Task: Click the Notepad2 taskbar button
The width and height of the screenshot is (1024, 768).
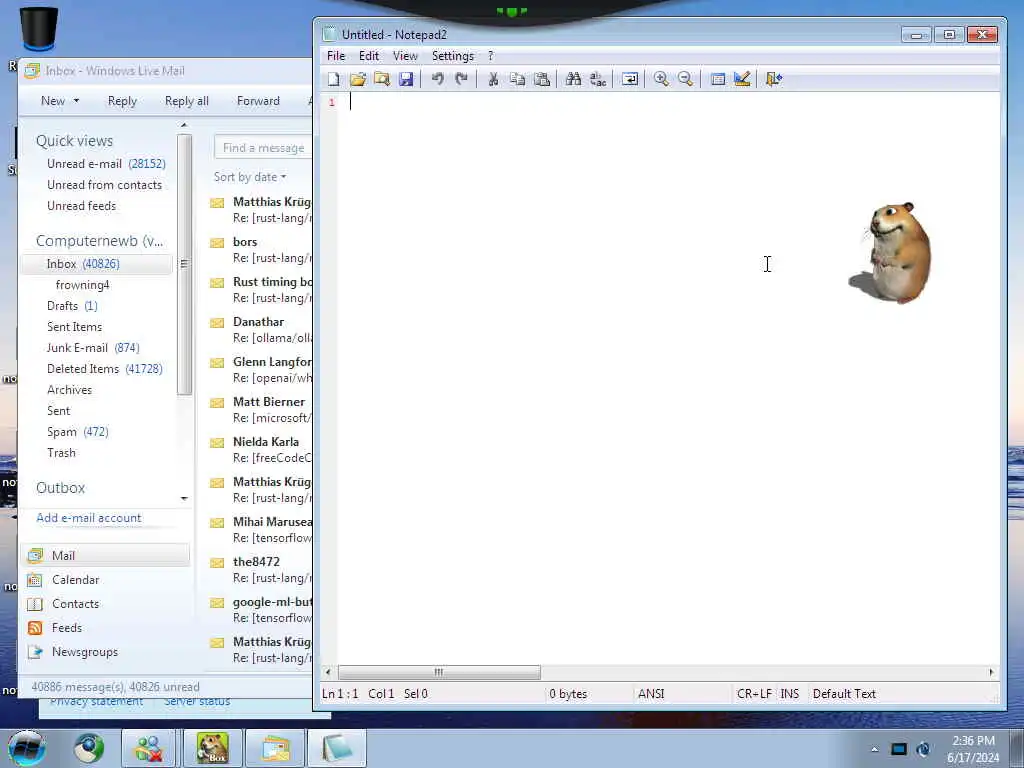Action: (x=336, y=748)
